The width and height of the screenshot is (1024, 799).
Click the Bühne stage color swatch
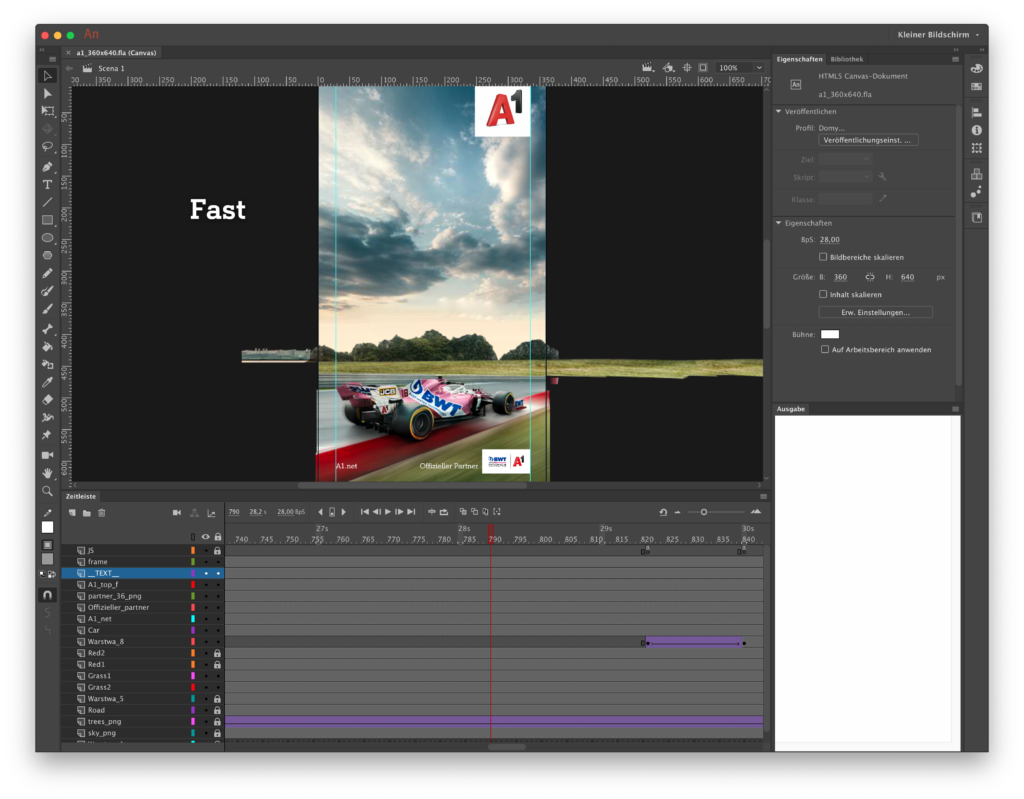click(829, 334)
